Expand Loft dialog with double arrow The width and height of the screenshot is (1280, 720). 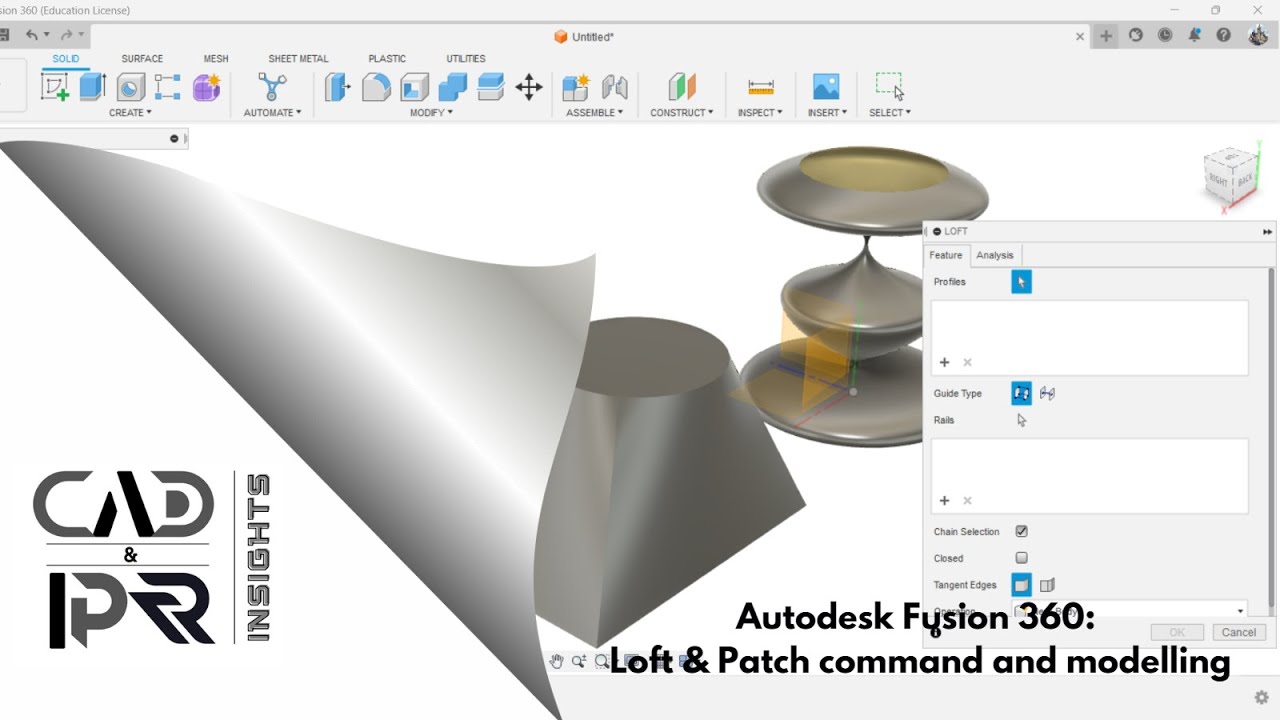(1268, 231)
